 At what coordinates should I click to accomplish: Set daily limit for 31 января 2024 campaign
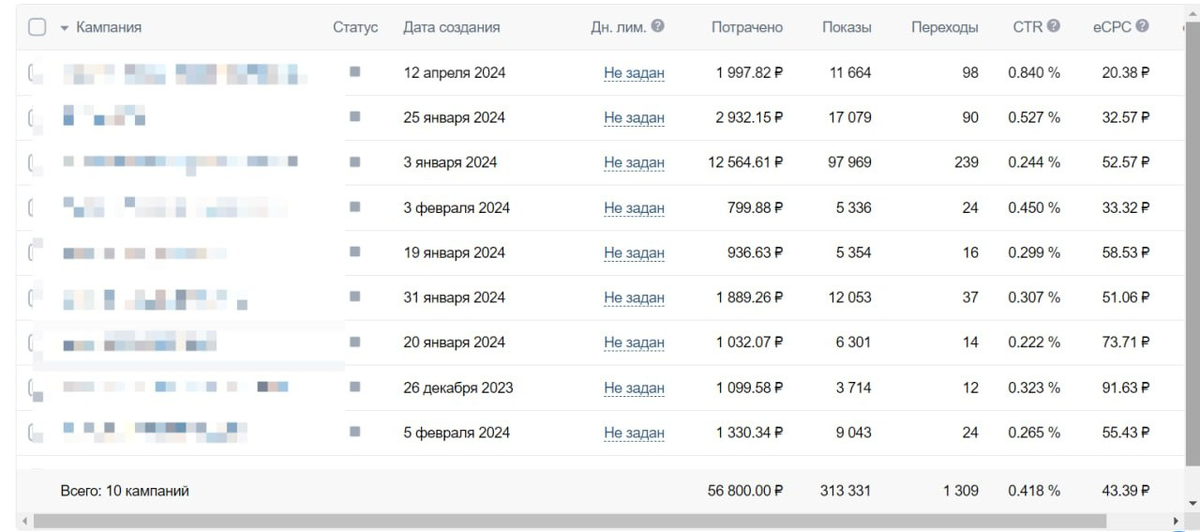tap(634, 298)
